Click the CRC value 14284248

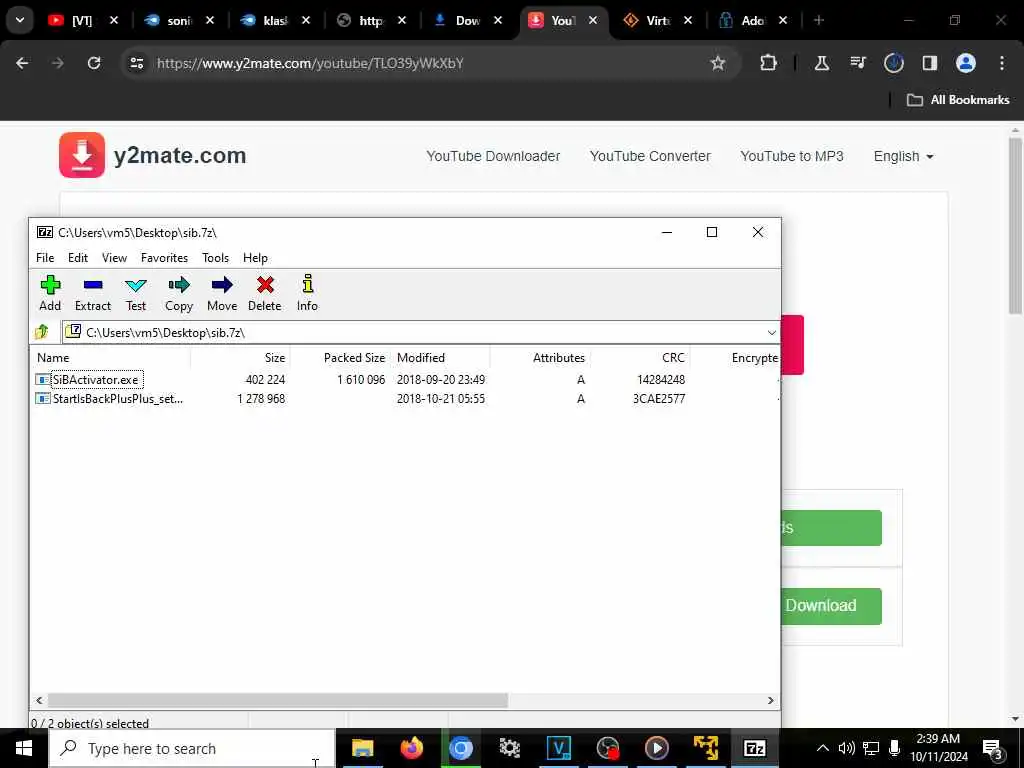pos(661,380)
